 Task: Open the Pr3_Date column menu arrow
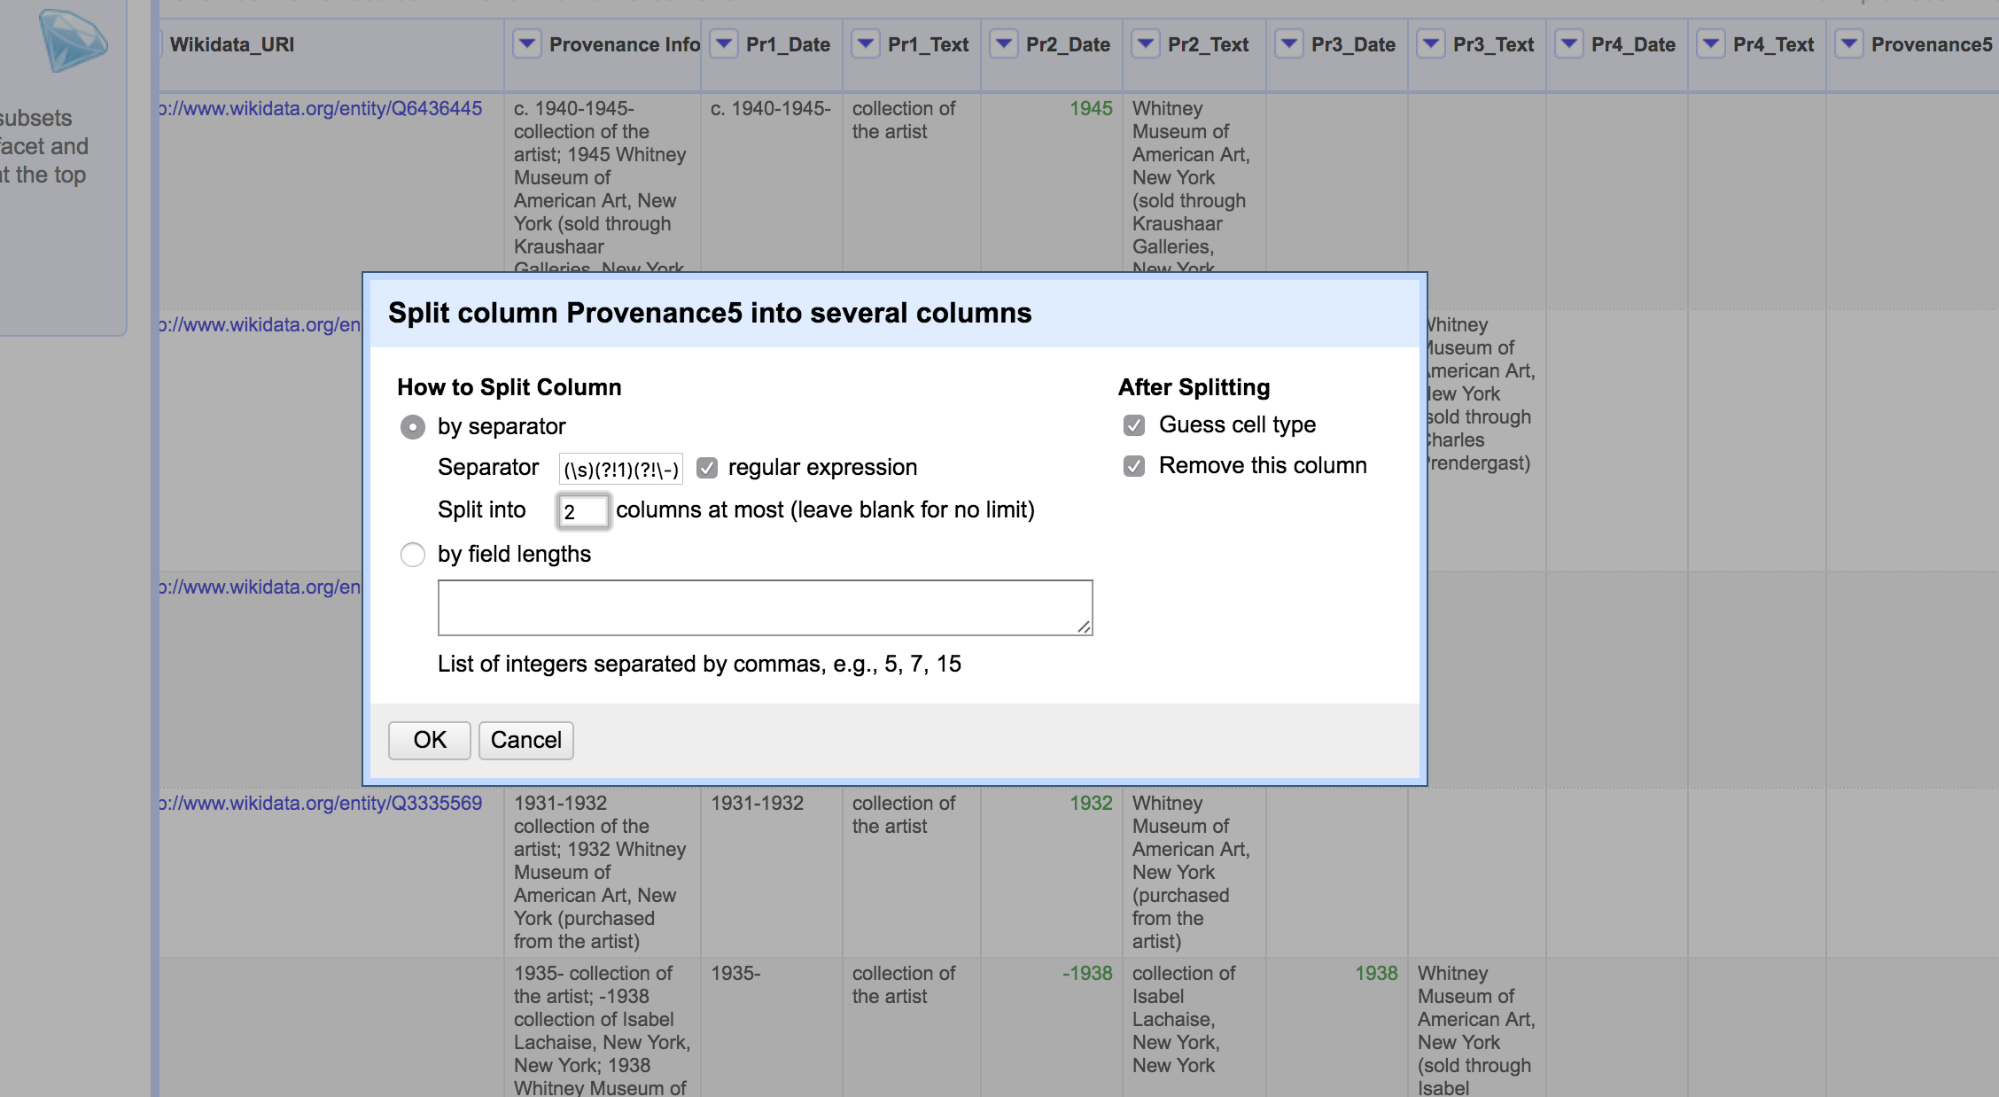pos(1289,44)
